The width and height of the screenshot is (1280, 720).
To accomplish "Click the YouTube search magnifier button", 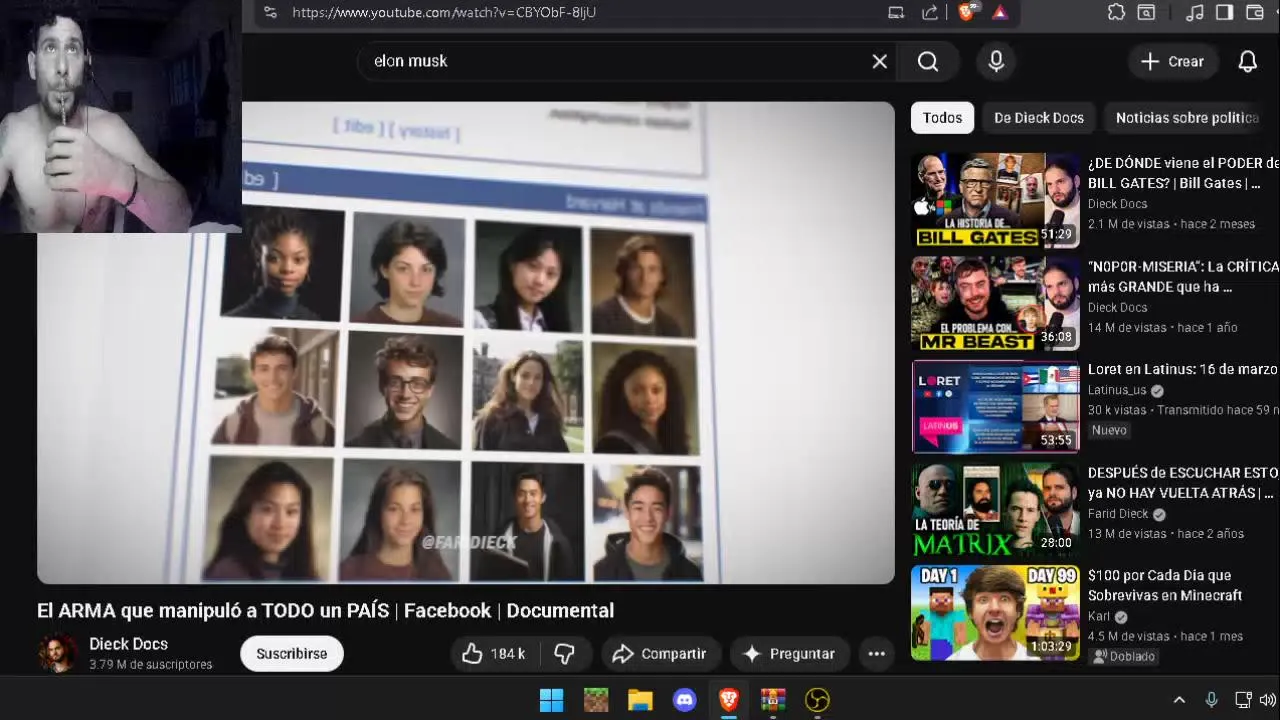I will tap(928, 61).
